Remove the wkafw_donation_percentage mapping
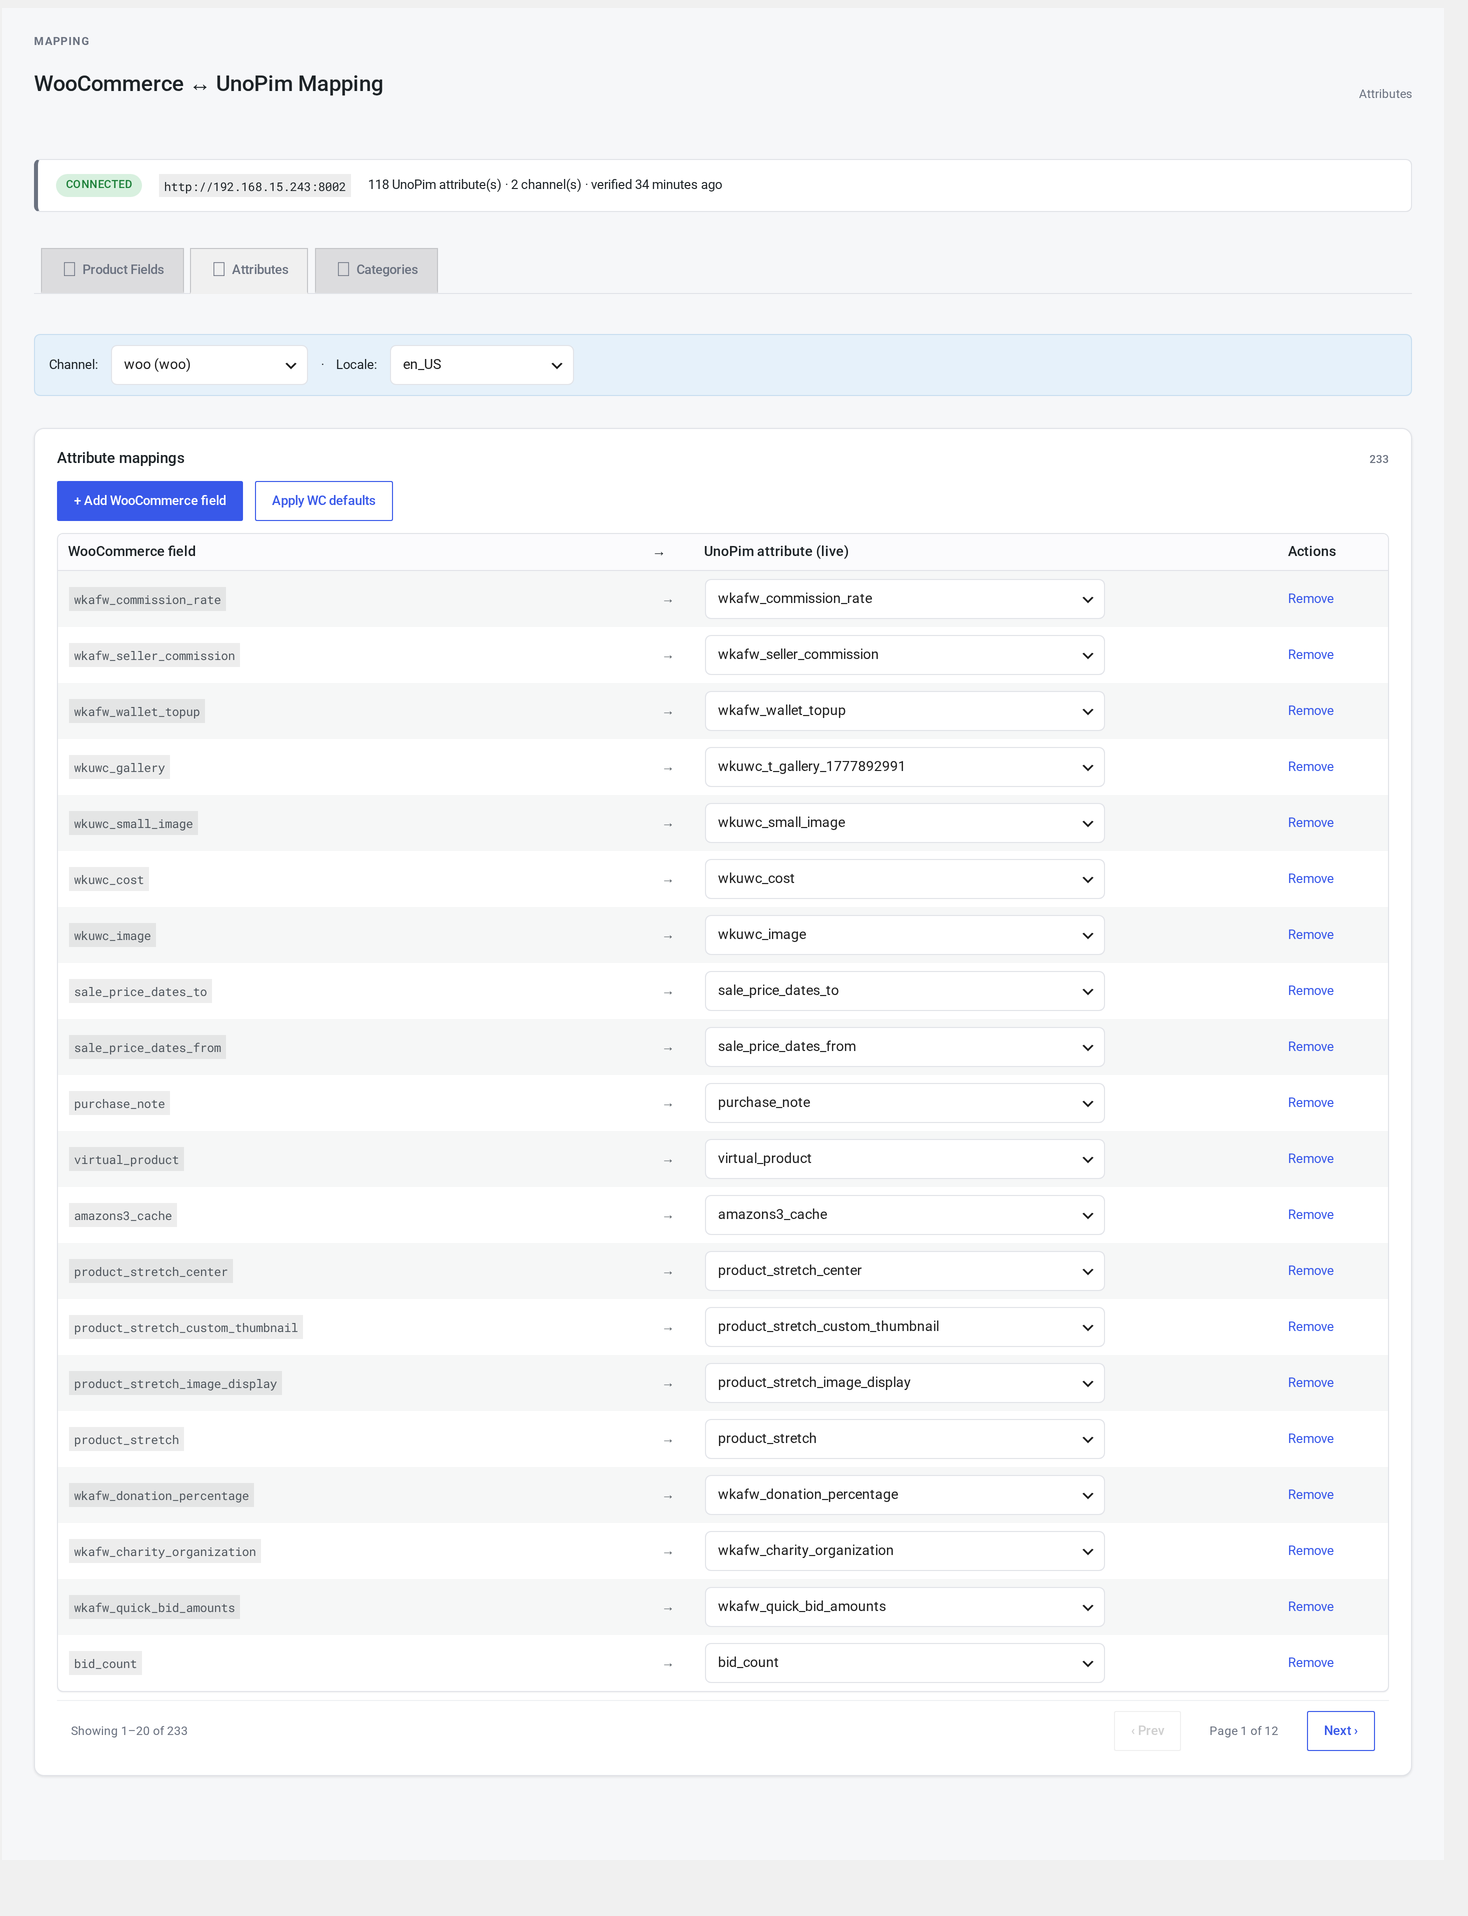The image size is (1468, 1916). 1310,1495
